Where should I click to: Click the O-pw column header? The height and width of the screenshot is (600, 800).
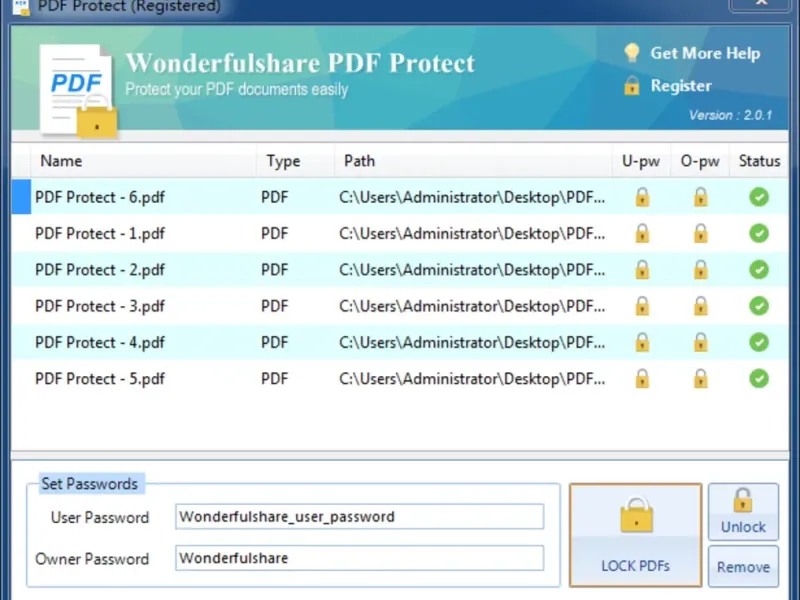(x=700, y=161)
